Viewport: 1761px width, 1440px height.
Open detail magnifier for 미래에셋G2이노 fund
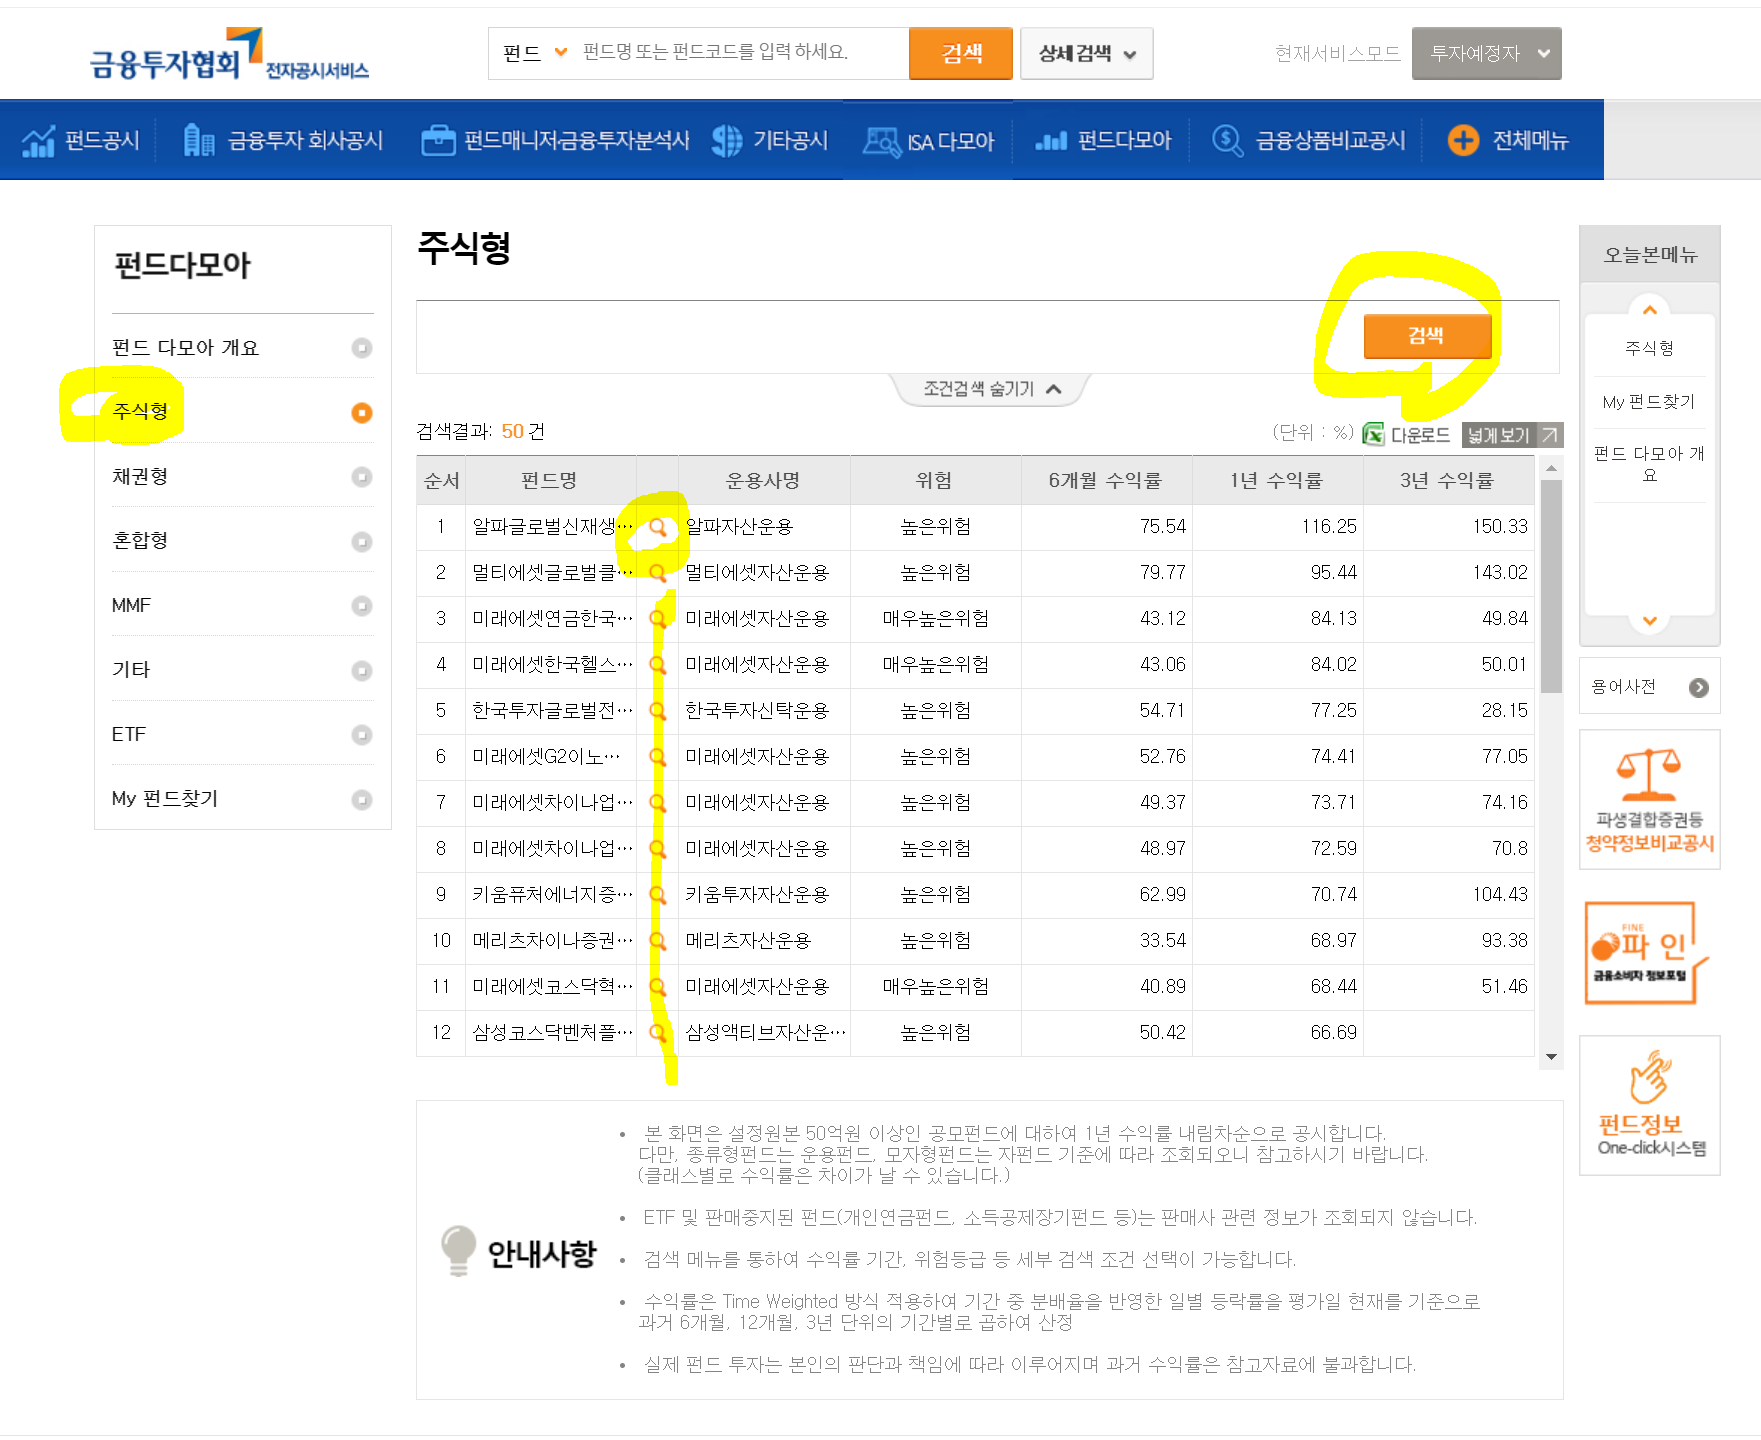pyautogui.click(x=657, y=757)
